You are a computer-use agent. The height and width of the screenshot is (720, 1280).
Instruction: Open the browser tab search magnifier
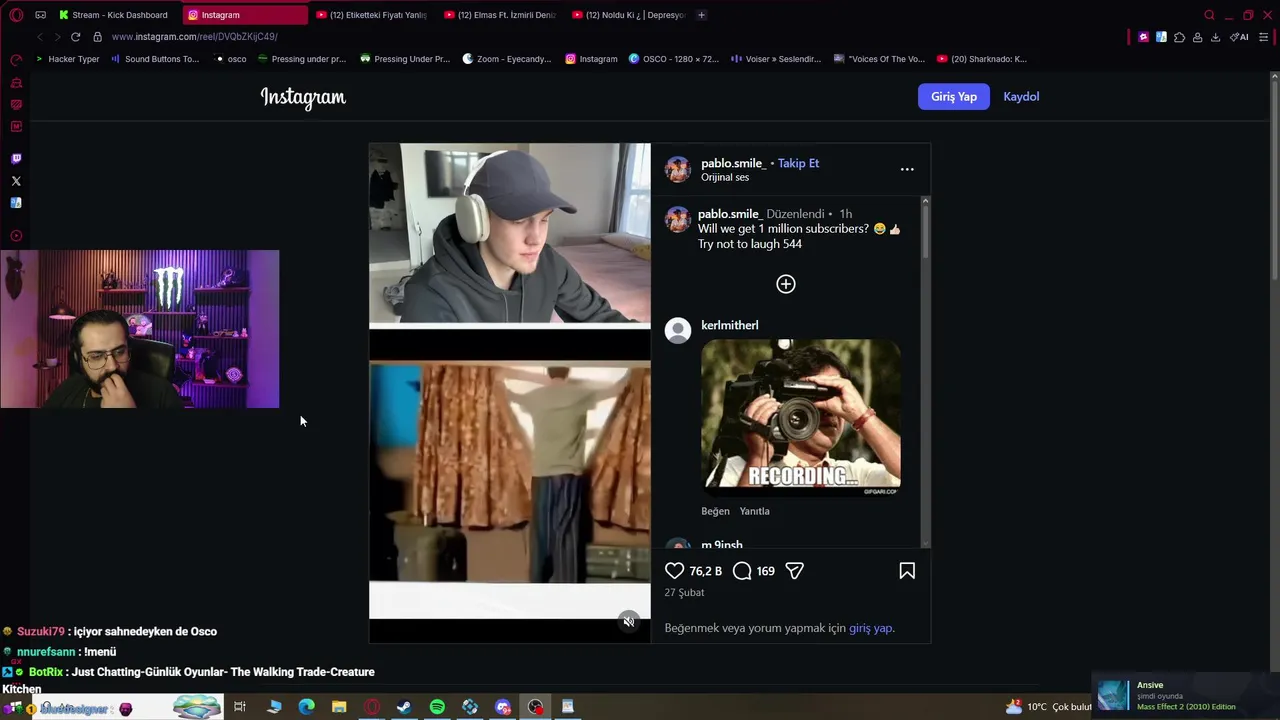(x=1209, y=15)
